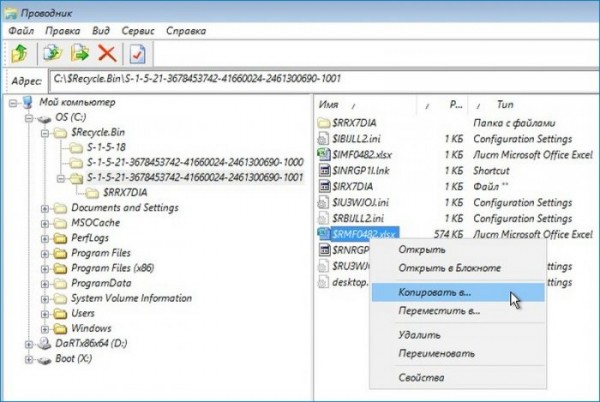The height and width of the screenshot is (402, 600).
Task: Click the 574 КБ size cell
Action: pos(448,234)
